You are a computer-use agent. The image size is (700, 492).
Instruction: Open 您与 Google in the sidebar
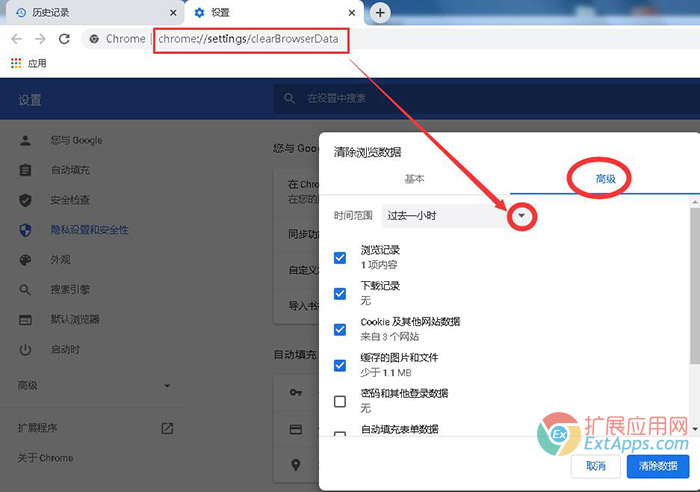pos(76,141)
